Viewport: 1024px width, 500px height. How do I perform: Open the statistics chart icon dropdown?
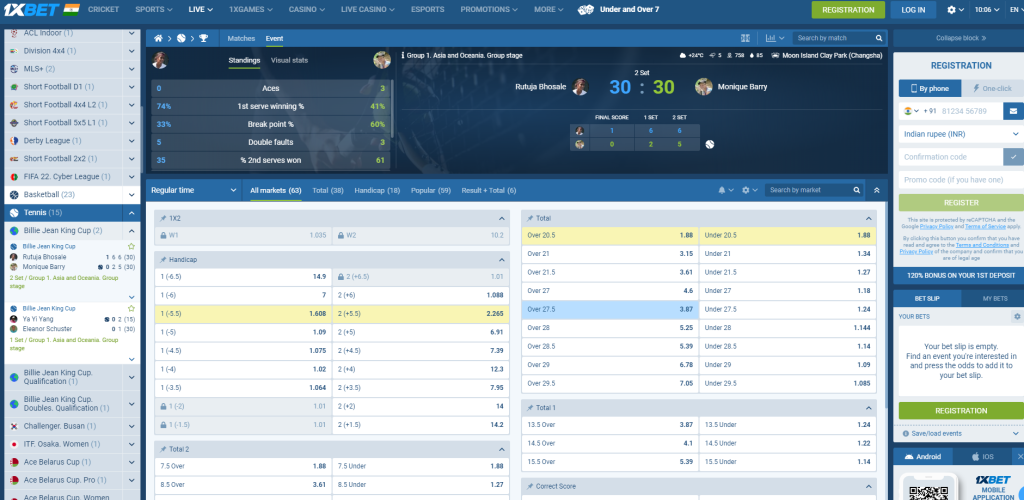pos(775,39)
